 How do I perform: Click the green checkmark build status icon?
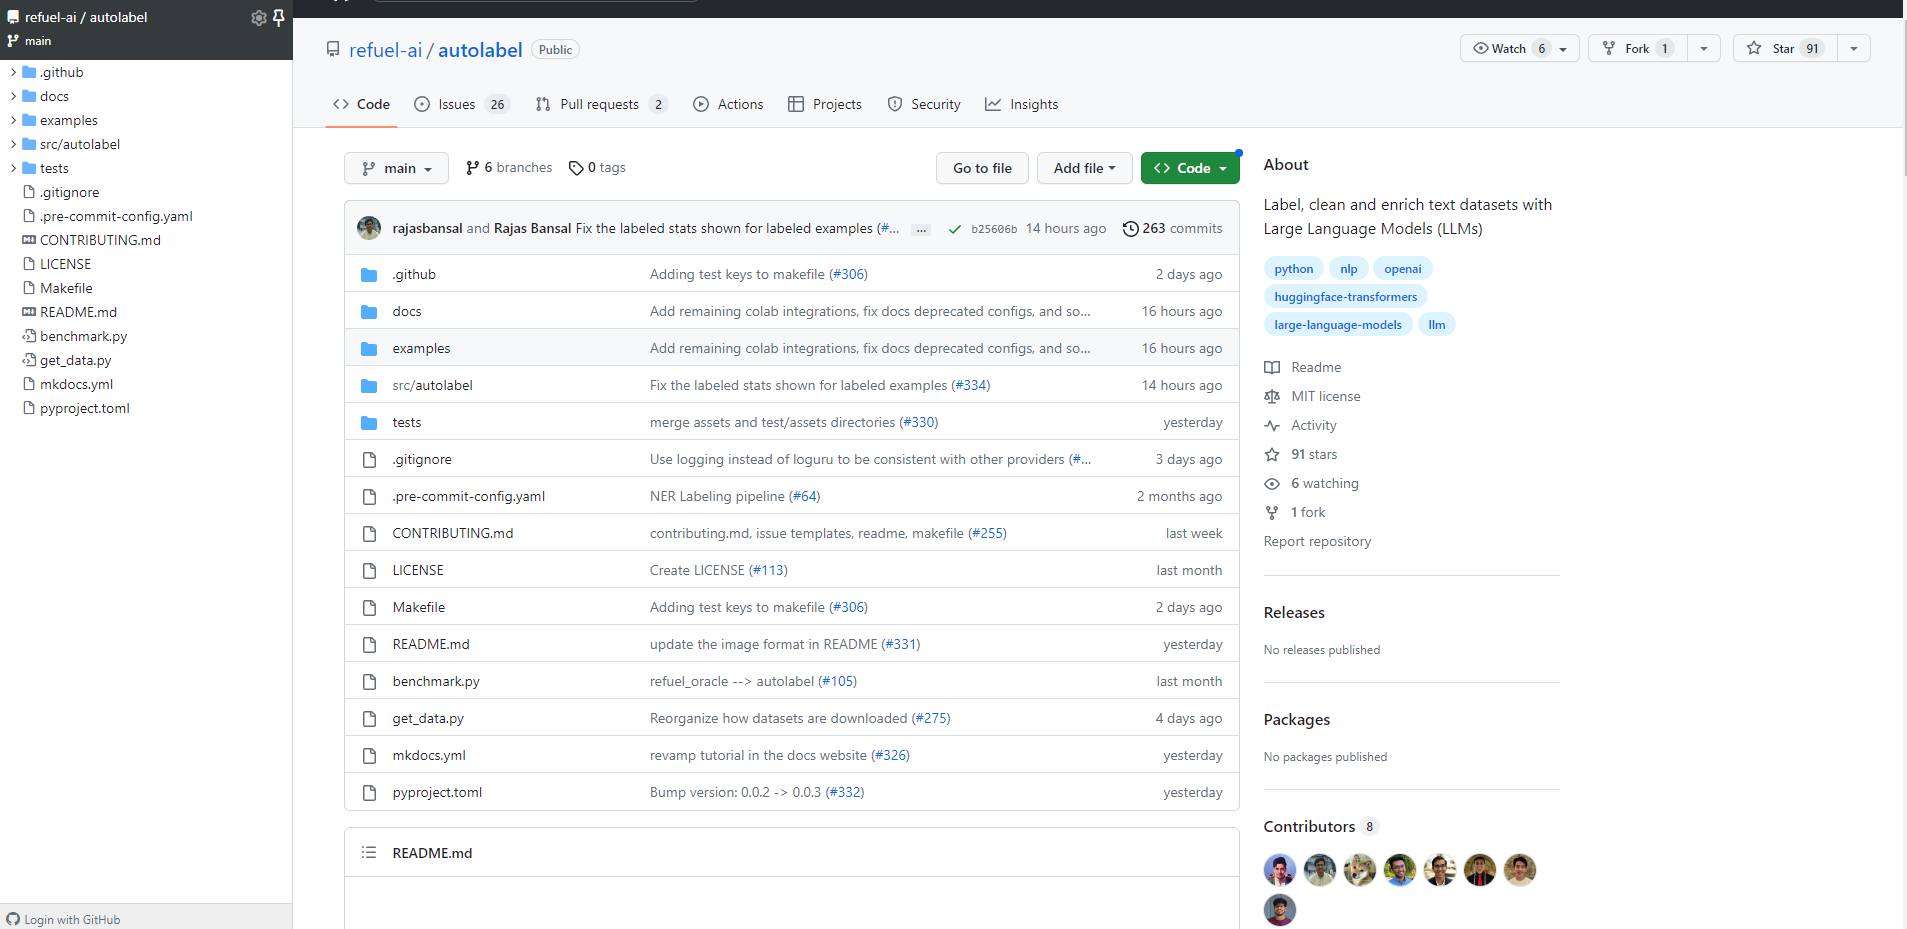pyautogui.click(x=955, y=229)
